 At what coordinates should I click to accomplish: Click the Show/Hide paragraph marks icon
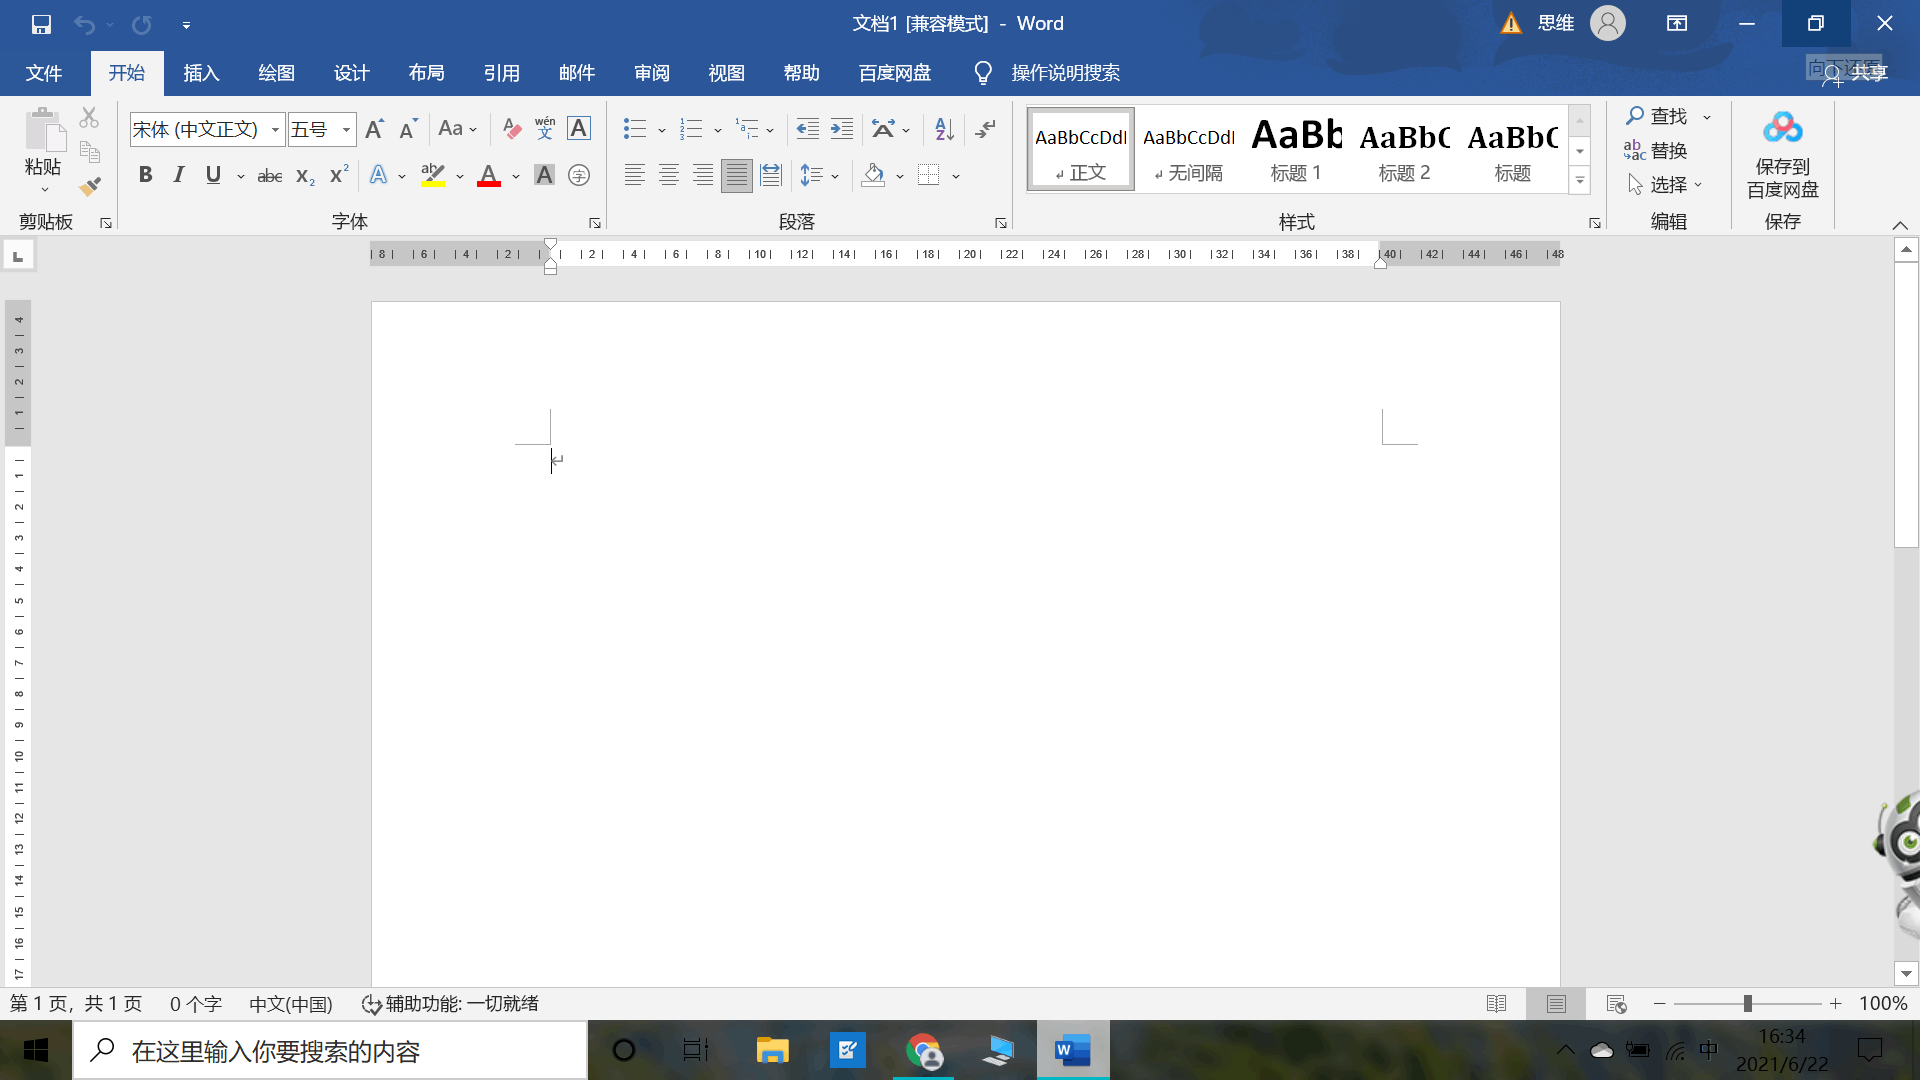click(x=986, y=129)
